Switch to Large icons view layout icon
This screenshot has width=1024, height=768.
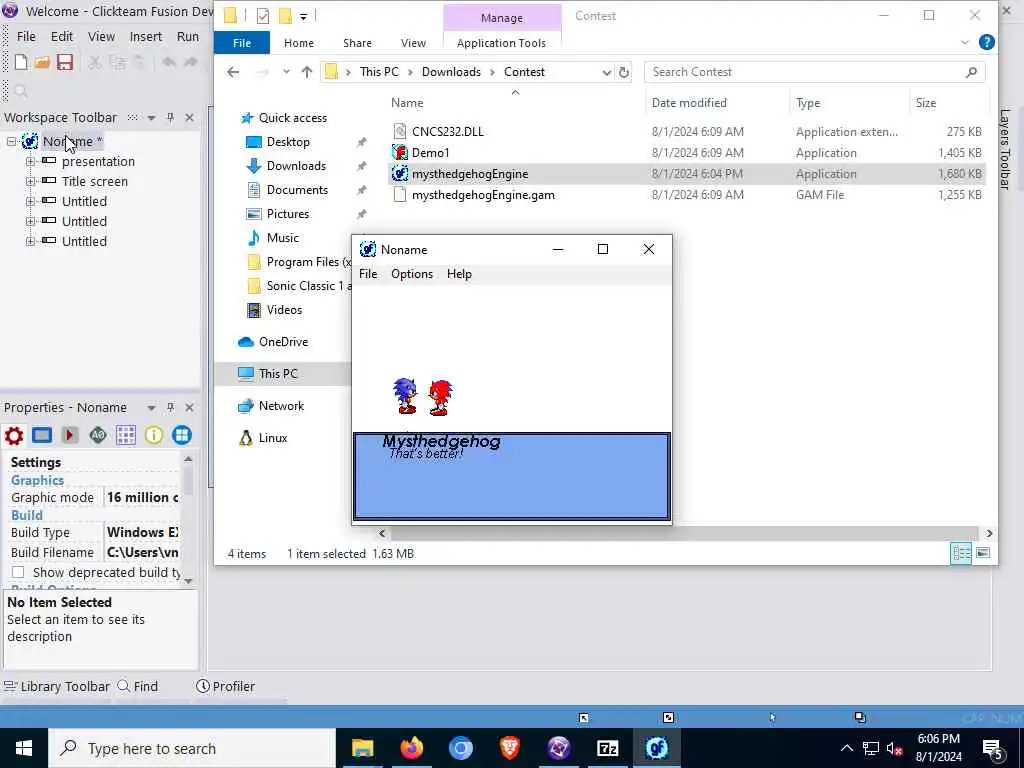click(983, 554)
